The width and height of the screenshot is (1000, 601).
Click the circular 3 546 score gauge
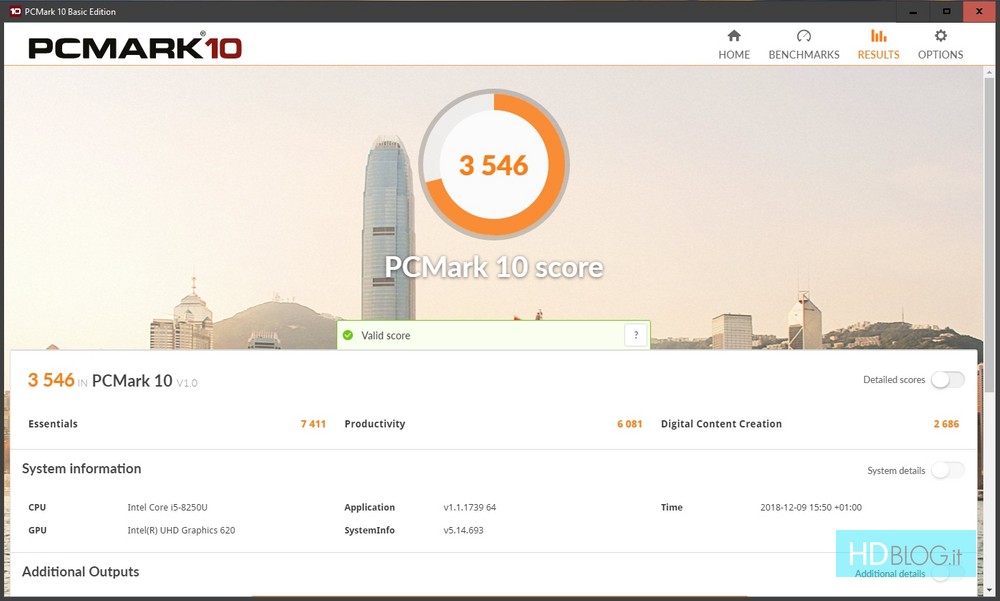click(x=494, y=165)
